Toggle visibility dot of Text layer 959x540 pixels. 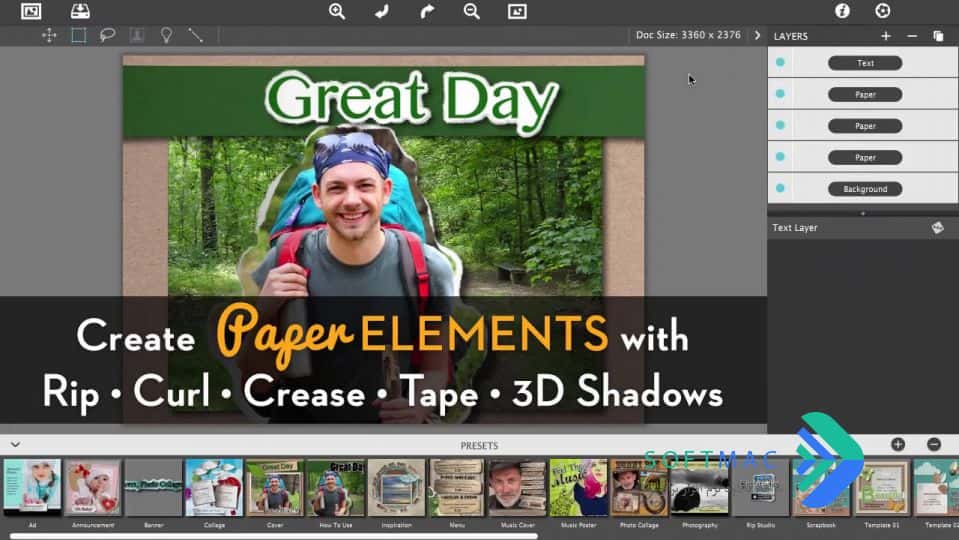click(x=780, y=62)
